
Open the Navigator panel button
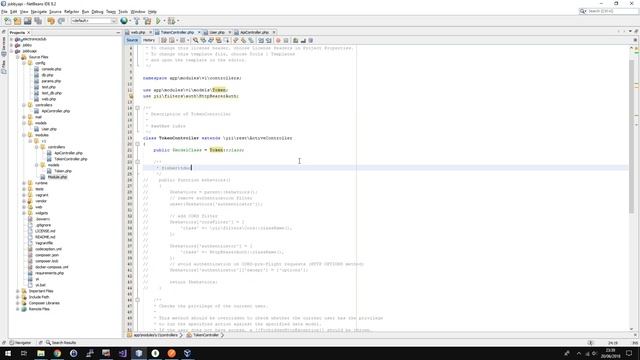pyautogui.click(x=20, y=343)
